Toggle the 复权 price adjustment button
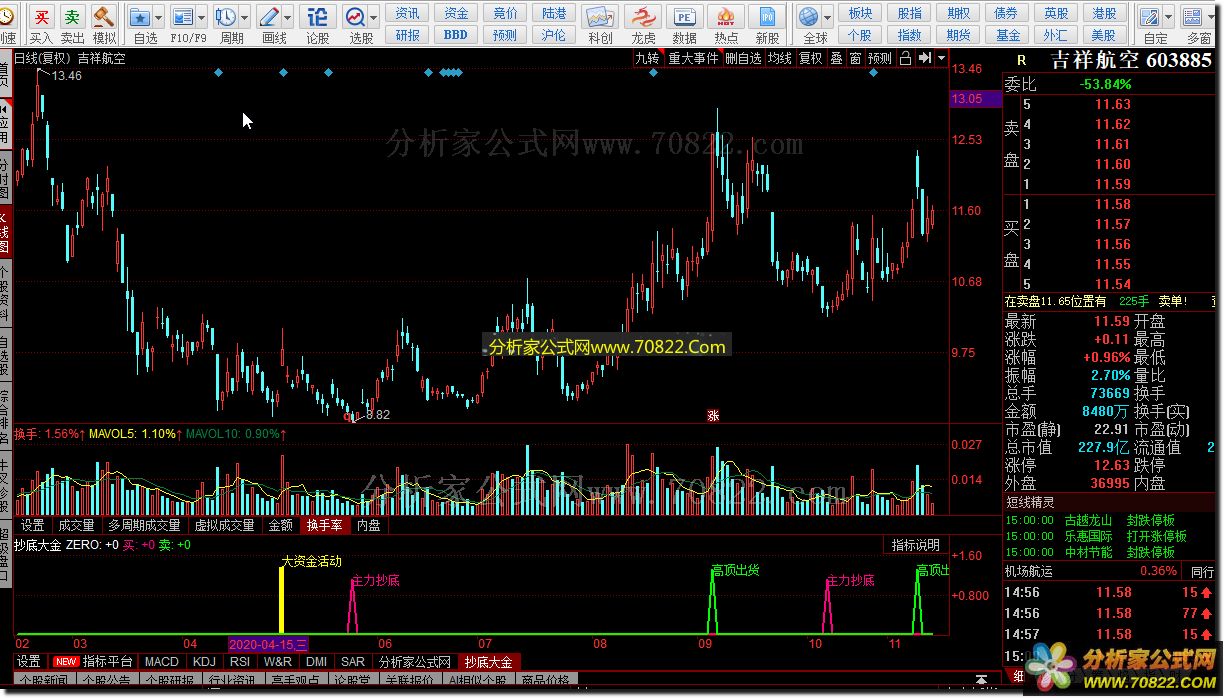This screenshot has width=1225, height=698. click(810, 58)
